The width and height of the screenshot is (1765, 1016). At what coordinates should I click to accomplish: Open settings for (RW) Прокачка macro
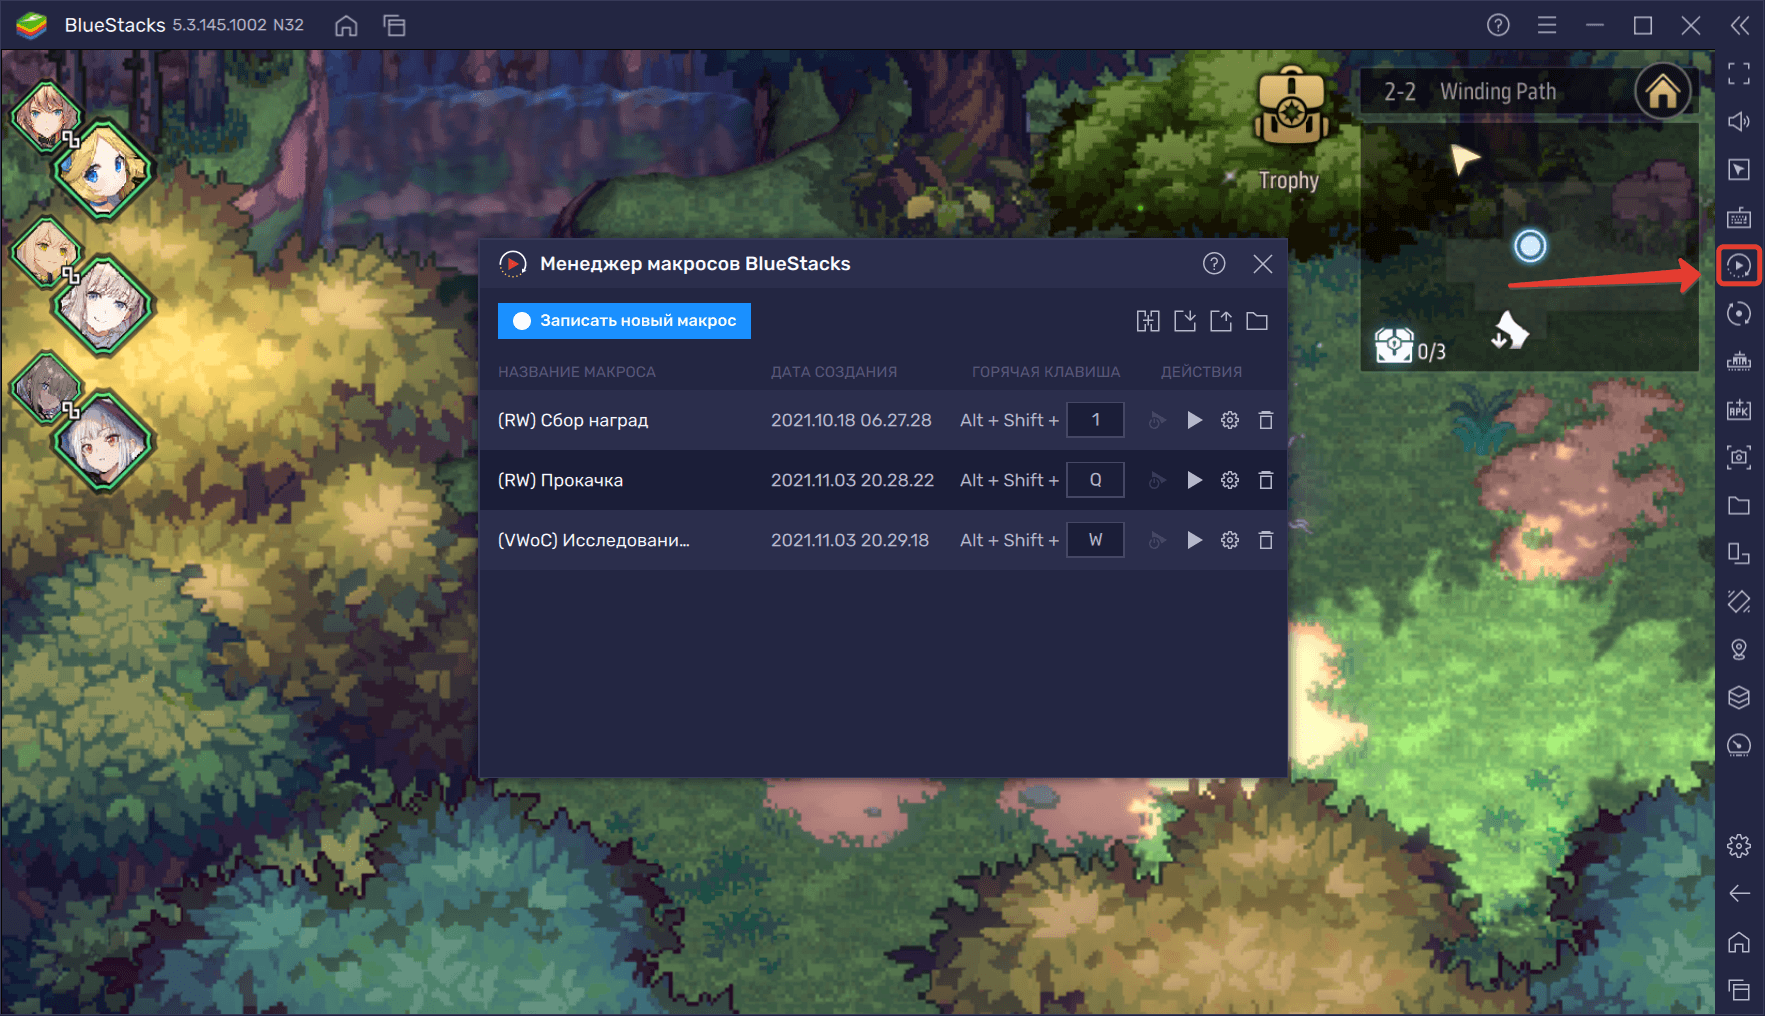1230,480
